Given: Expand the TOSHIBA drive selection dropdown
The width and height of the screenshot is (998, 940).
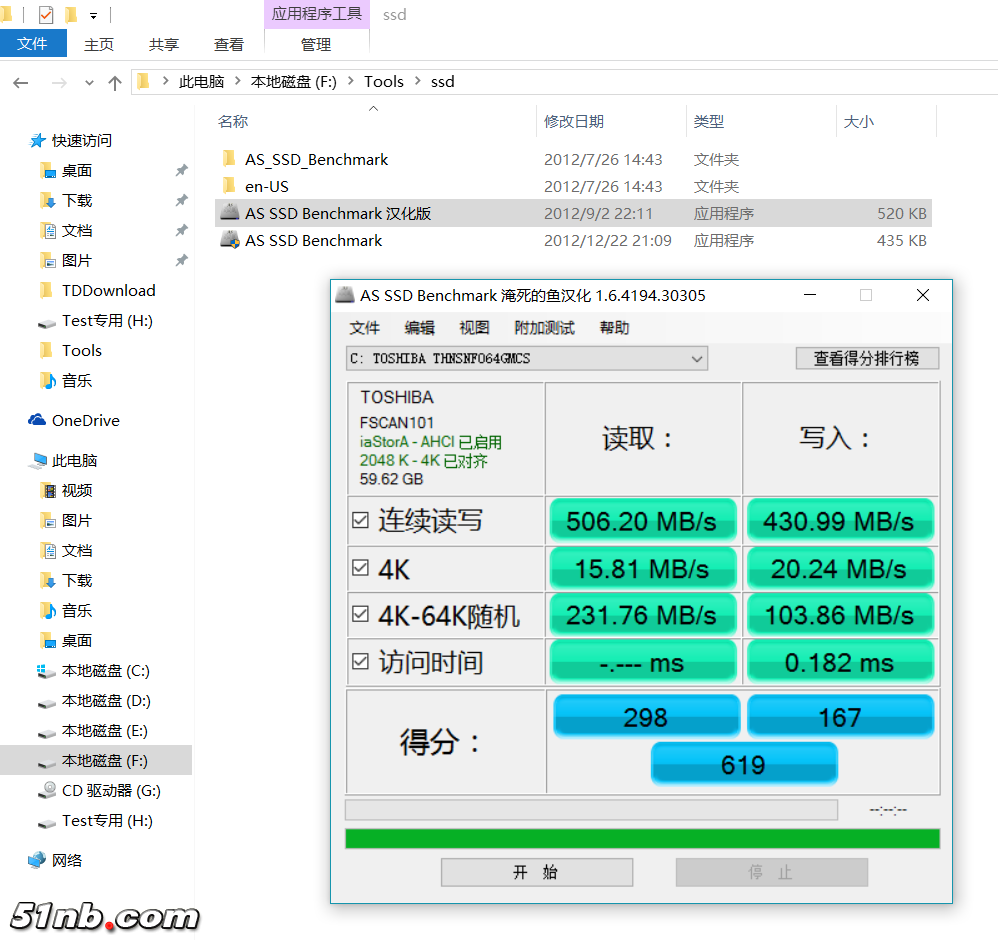Looking at the screenshot, I should pos(697,358).
